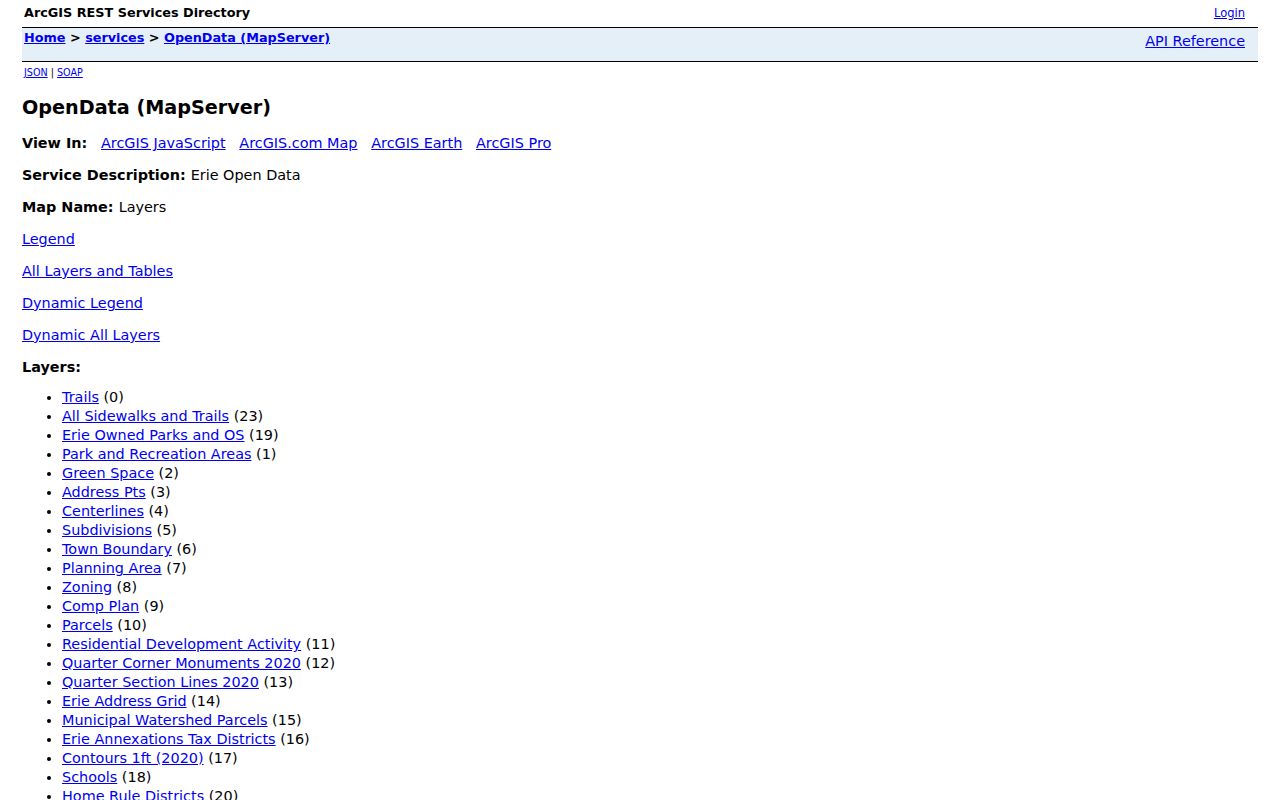Image resolution: width=1280 pixels, height=800 pixels.
Task: Open the Address Pts layer
Action: [104, 492]
